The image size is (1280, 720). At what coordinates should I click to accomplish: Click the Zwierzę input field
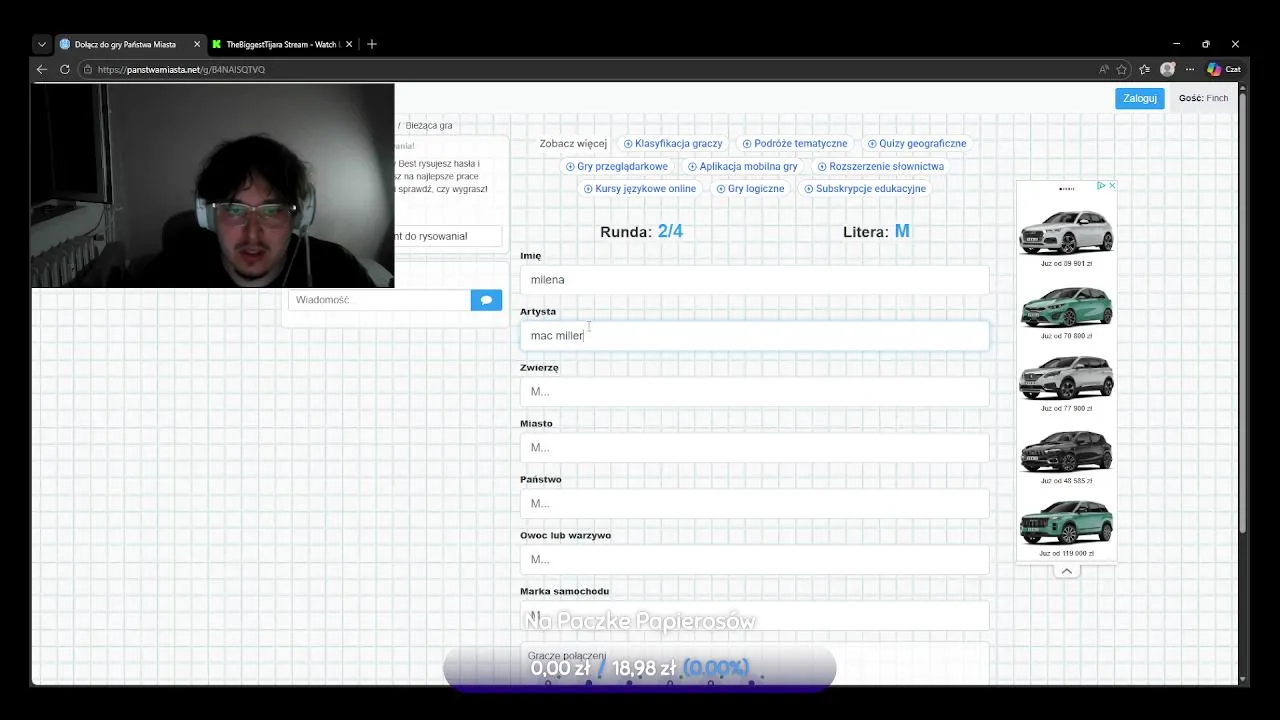[754, 391]
